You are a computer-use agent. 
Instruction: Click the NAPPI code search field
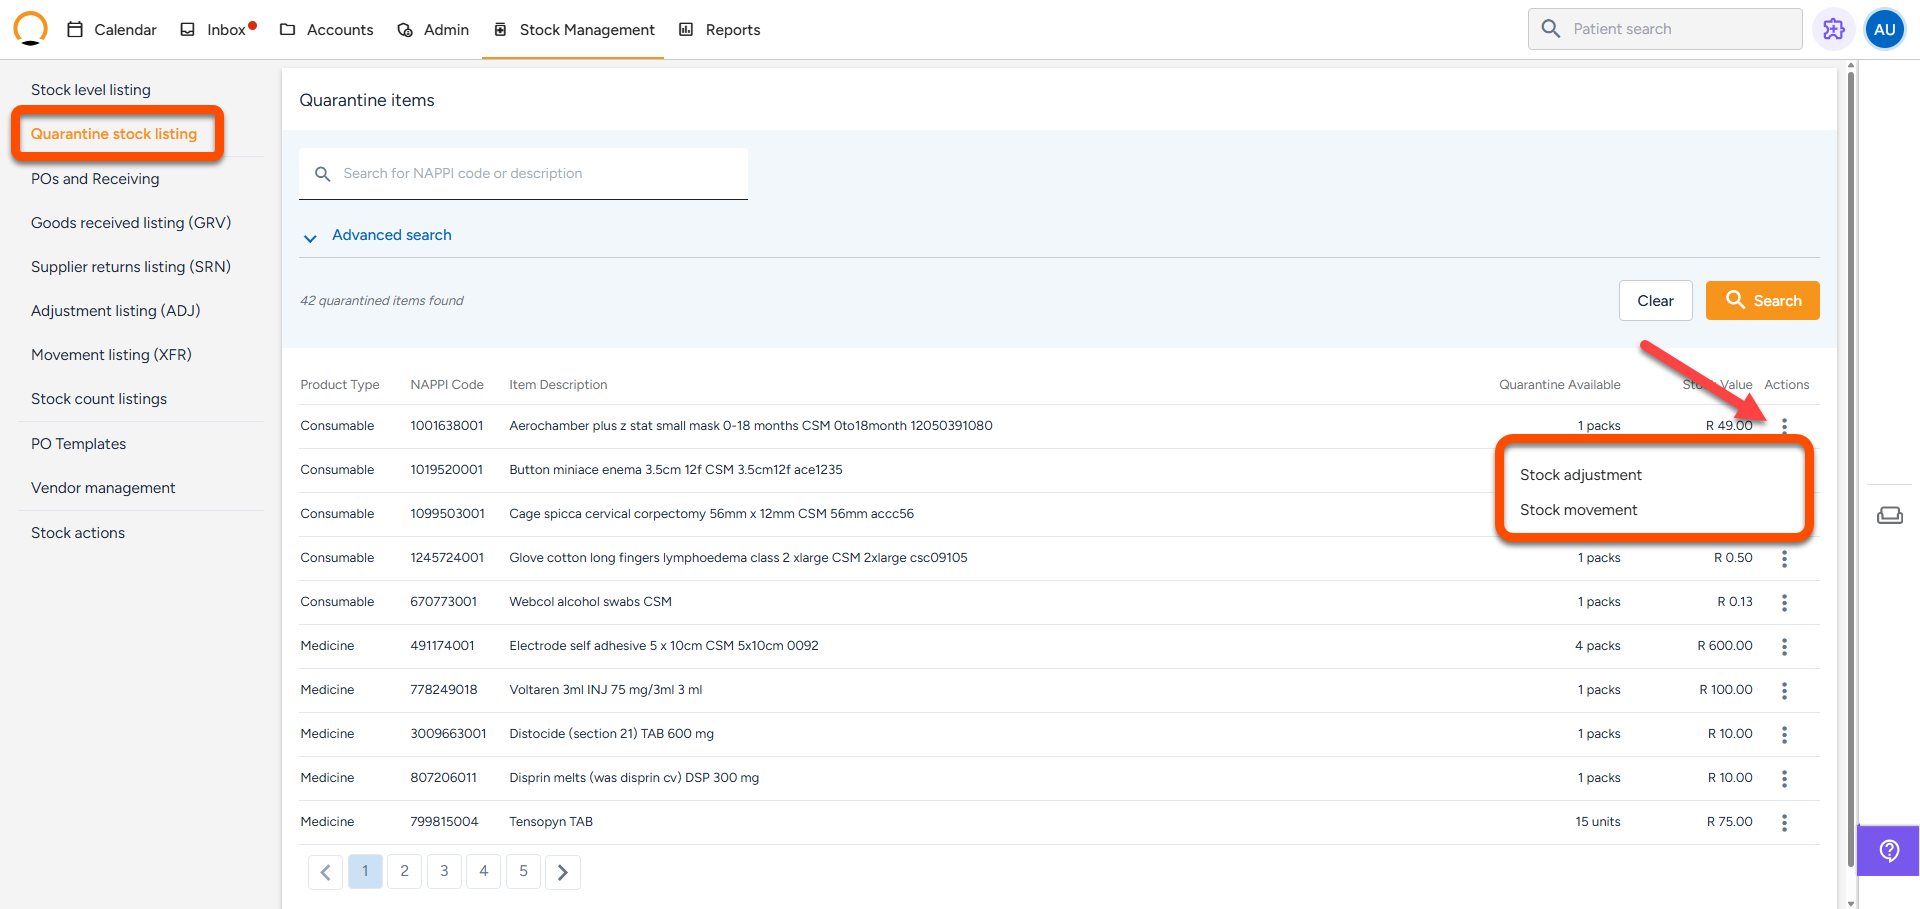coord(530,174)
